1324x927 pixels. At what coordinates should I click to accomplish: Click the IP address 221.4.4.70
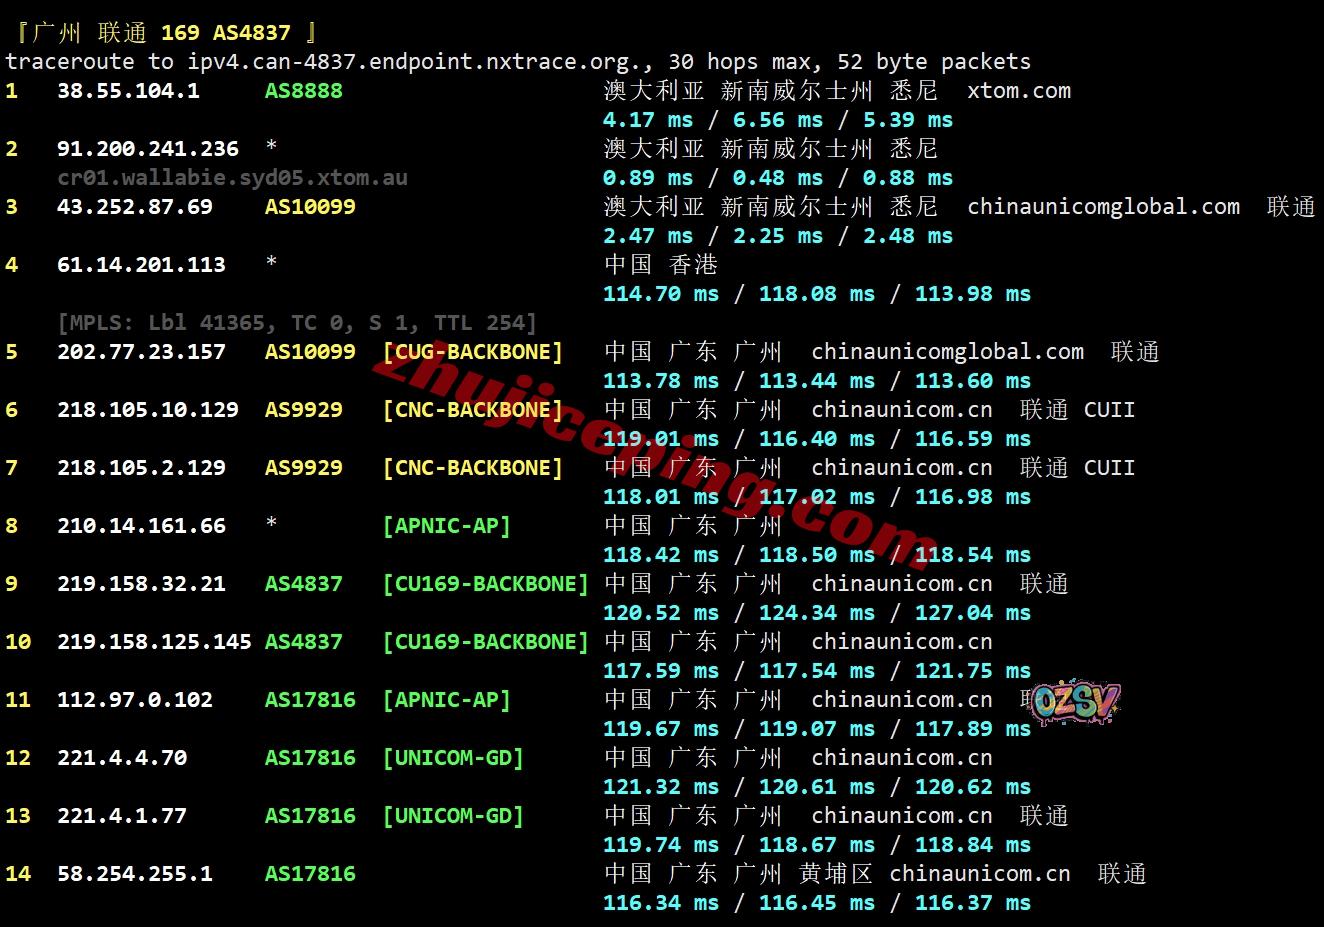click(x=122, y=758)
